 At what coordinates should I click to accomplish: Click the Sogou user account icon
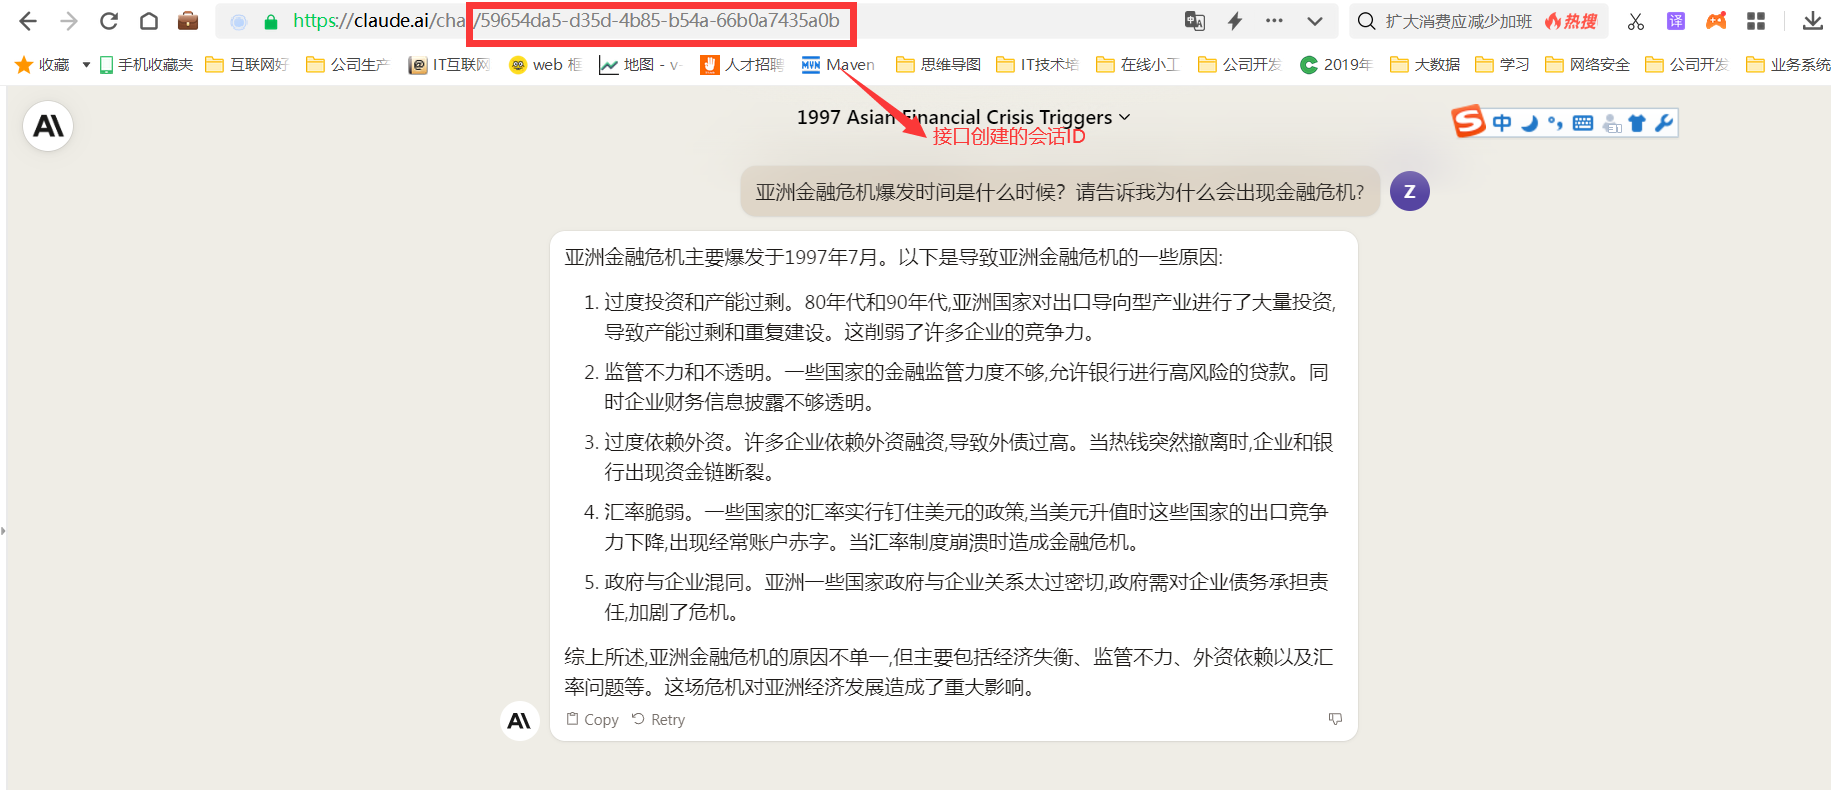pos(1611,123)
